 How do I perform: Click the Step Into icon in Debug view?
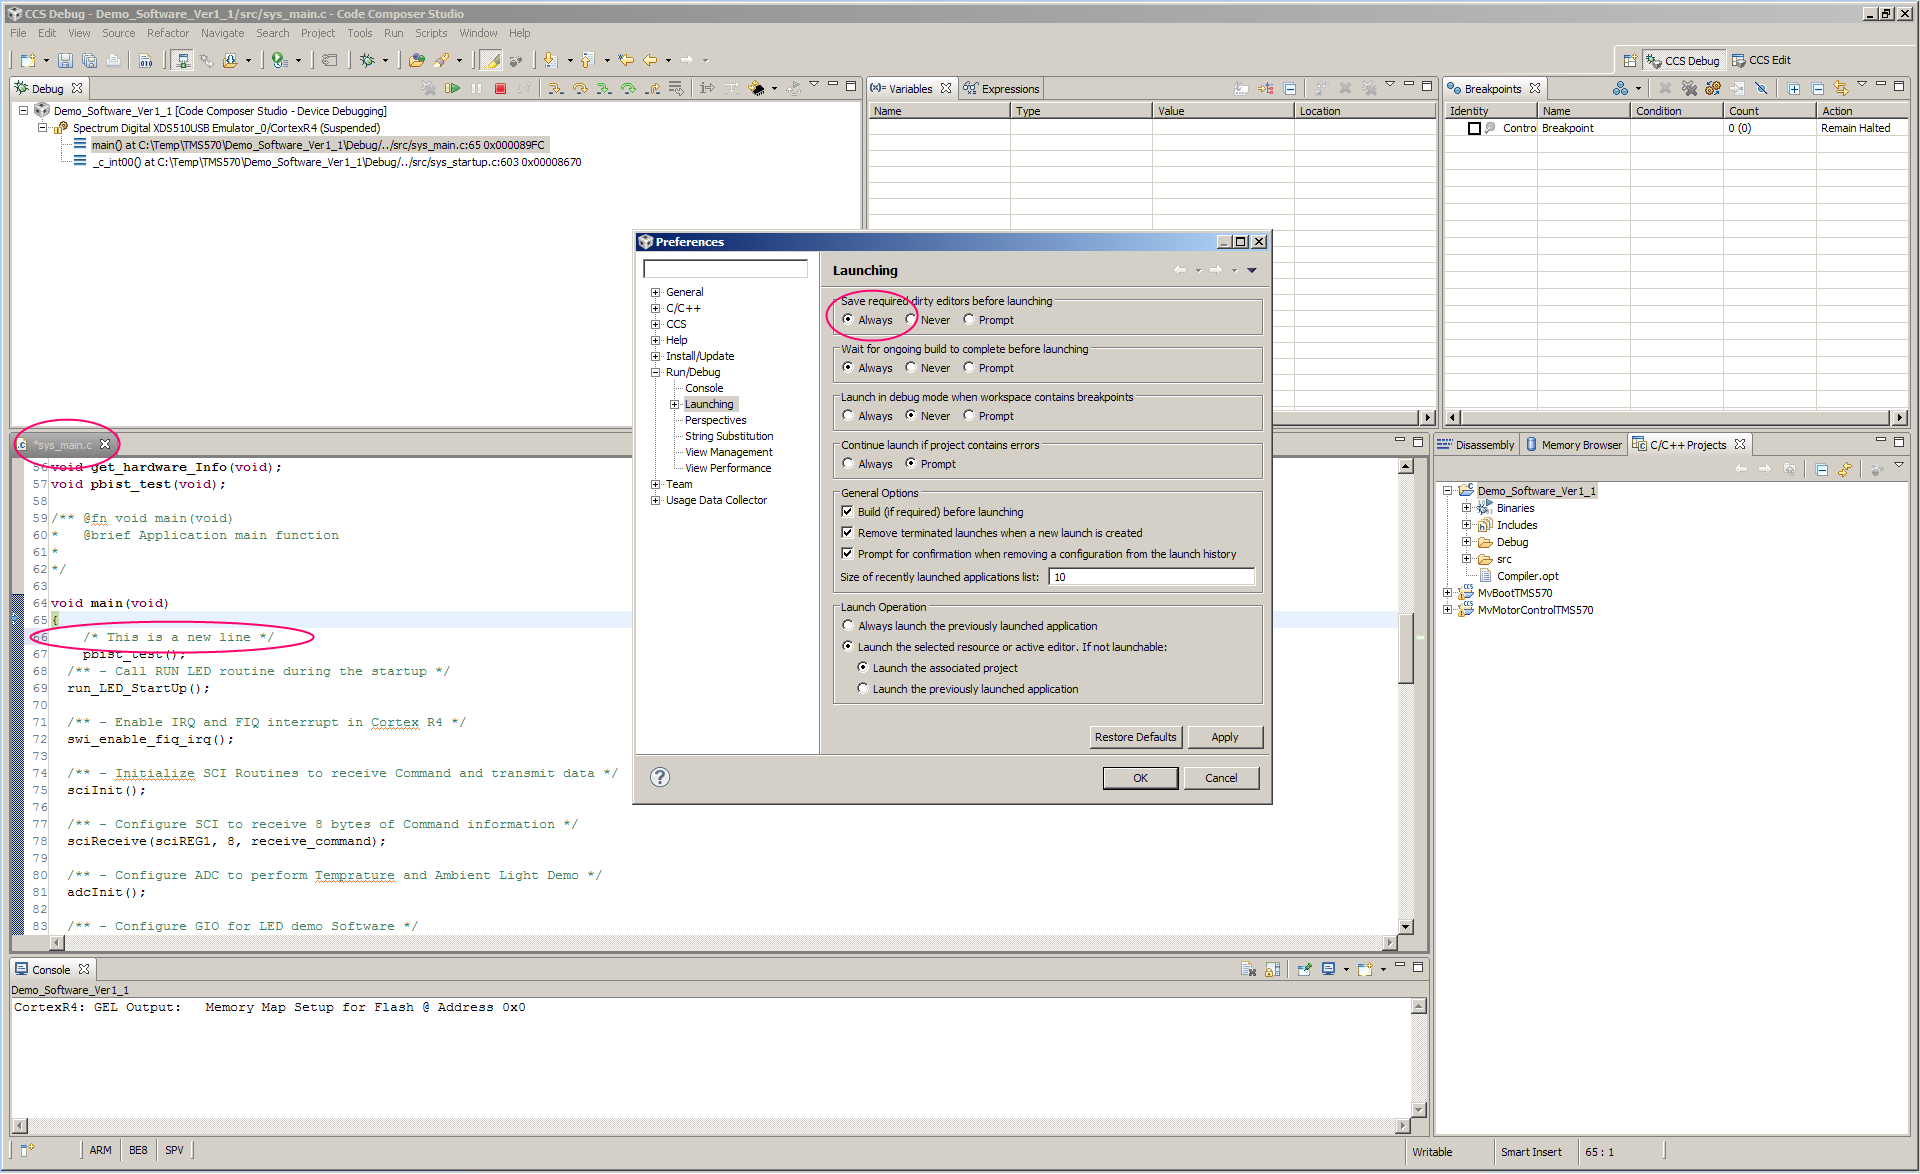click(x=556, y=89)
